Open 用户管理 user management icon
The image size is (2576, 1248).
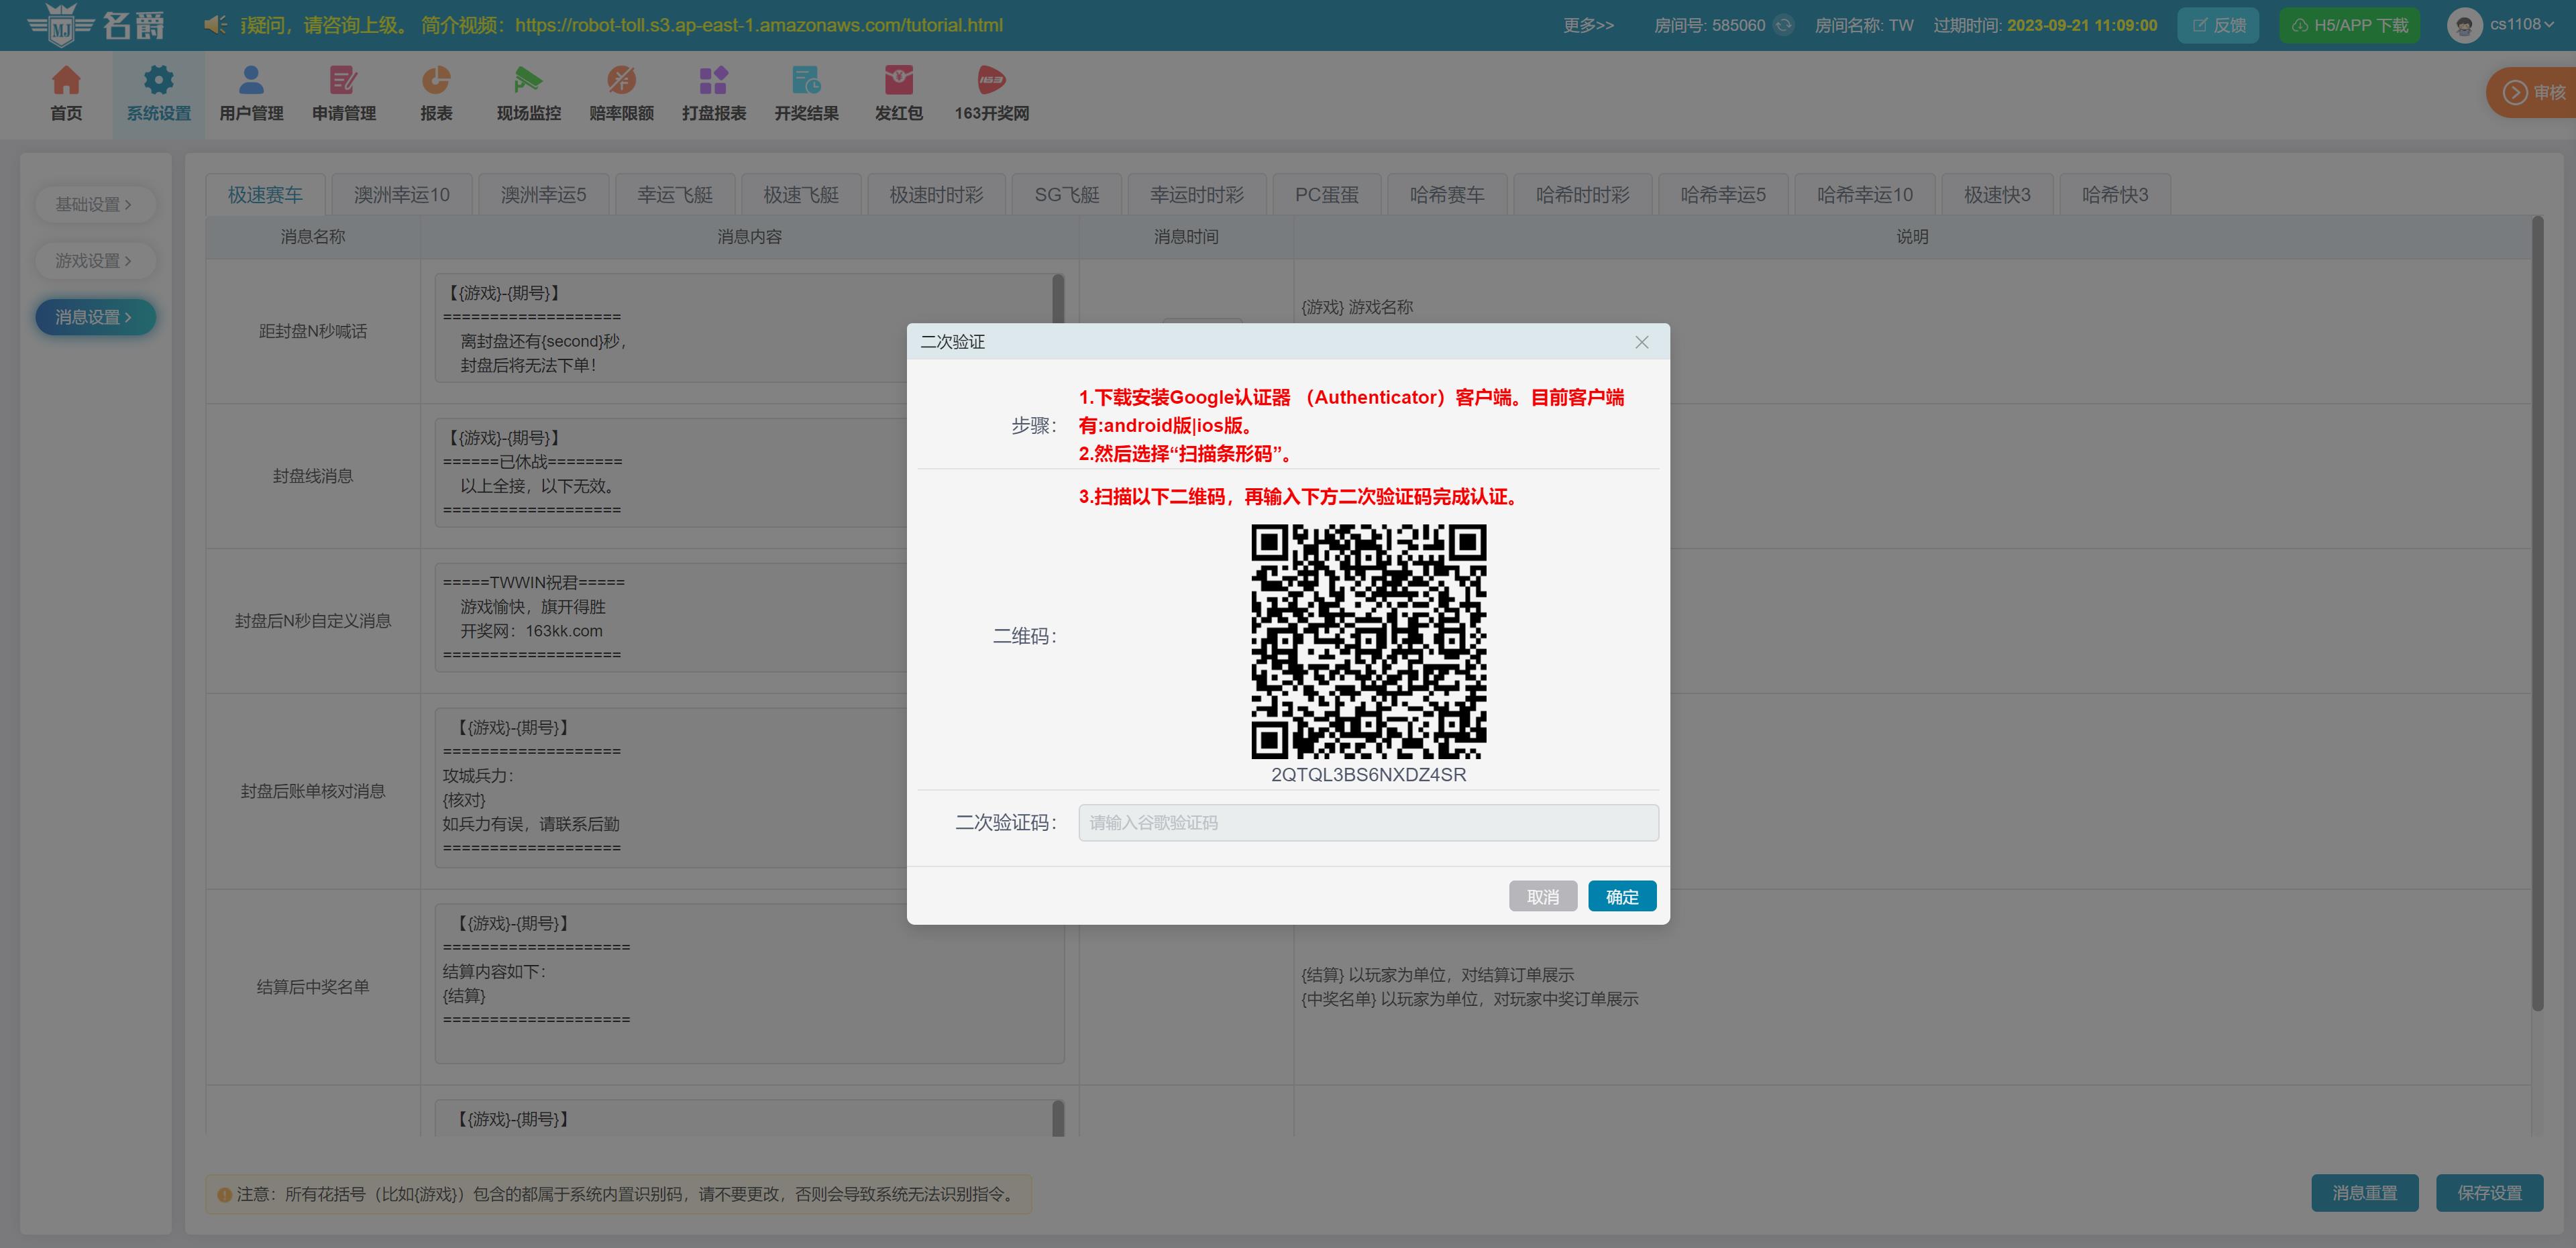point(251,80)
